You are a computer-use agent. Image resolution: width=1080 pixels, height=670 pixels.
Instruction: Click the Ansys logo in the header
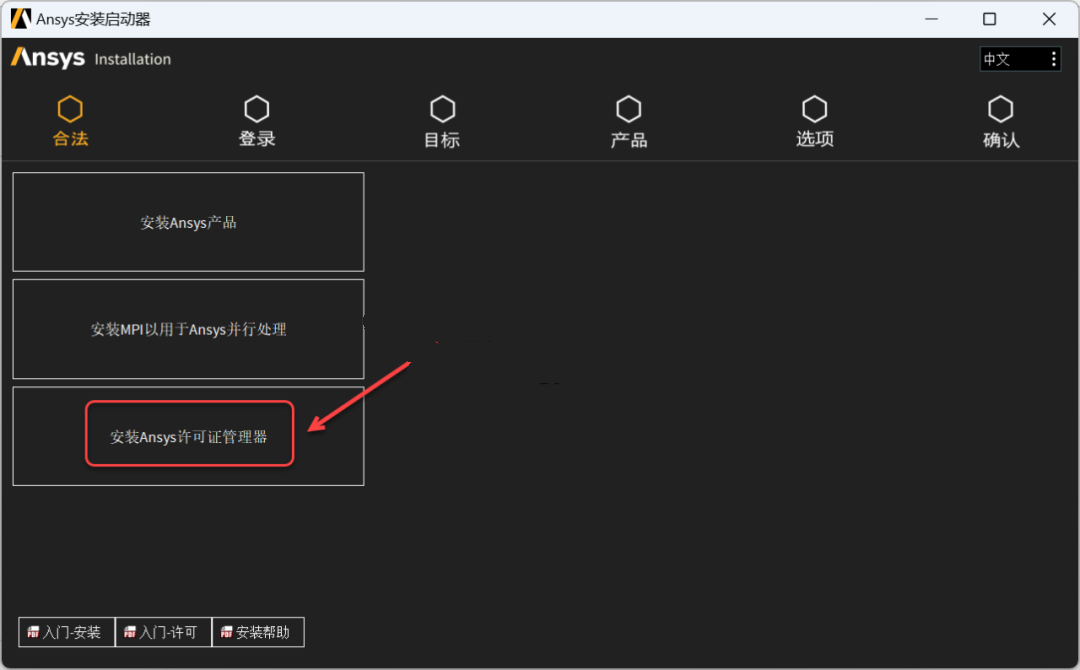48,58
